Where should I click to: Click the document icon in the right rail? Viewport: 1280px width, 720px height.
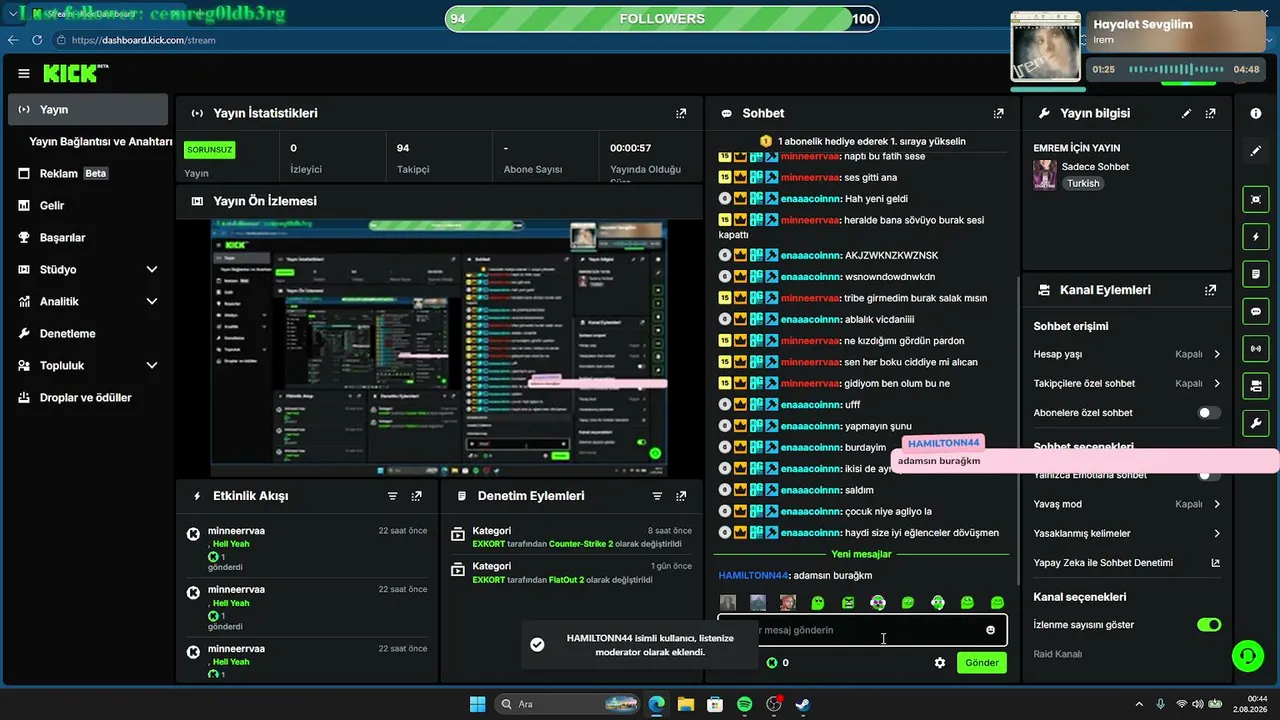click(1256, 274)
